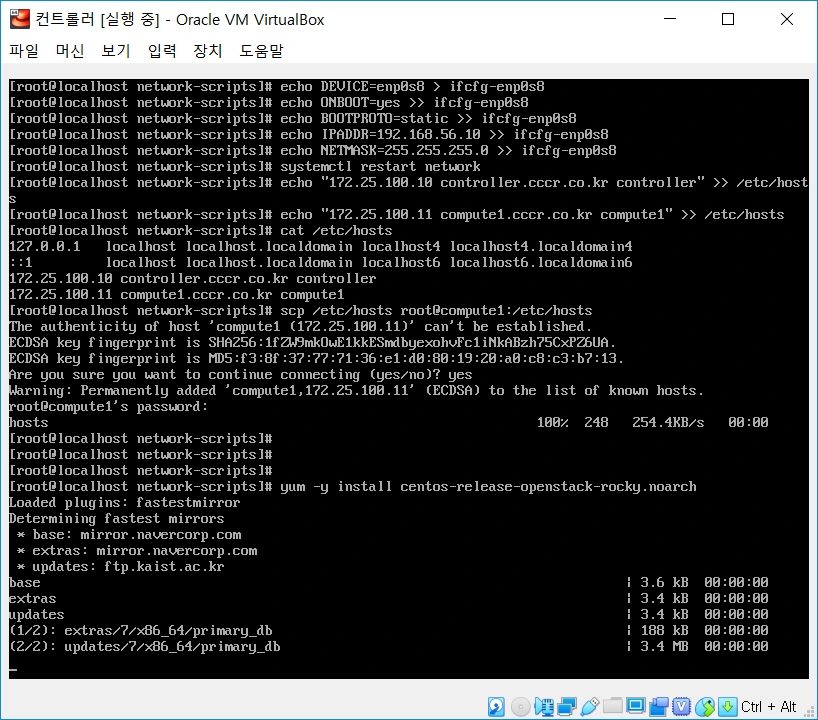Screen dimensions: 818x720
Task: Open the 도움말 menu
Action: [x=261, y=51]
